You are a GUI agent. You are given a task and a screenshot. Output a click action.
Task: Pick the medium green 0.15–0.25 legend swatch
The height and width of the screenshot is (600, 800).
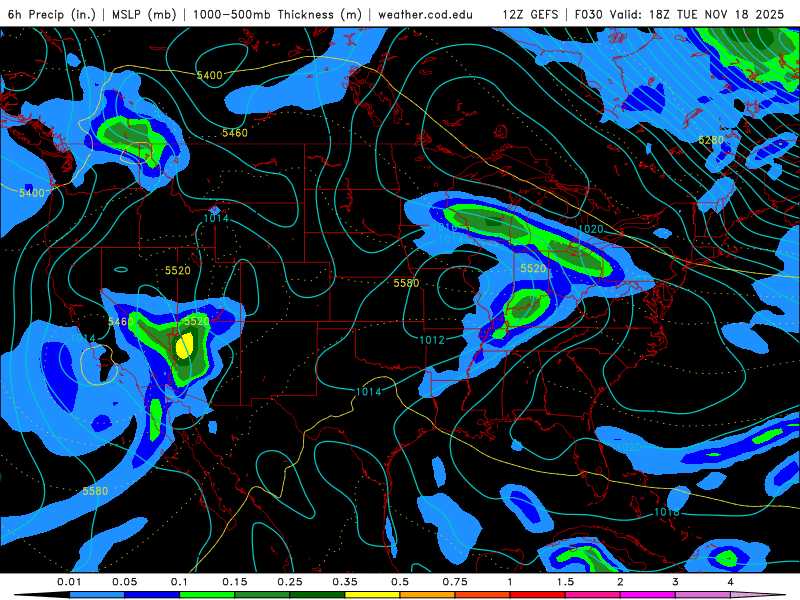(x=262, y=595)
